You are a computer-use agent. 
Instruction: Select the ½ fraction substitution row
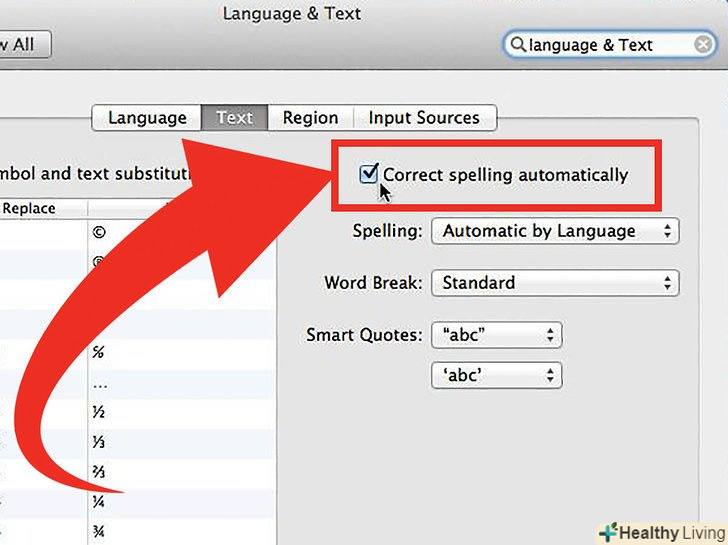click(x=99, y=412)
